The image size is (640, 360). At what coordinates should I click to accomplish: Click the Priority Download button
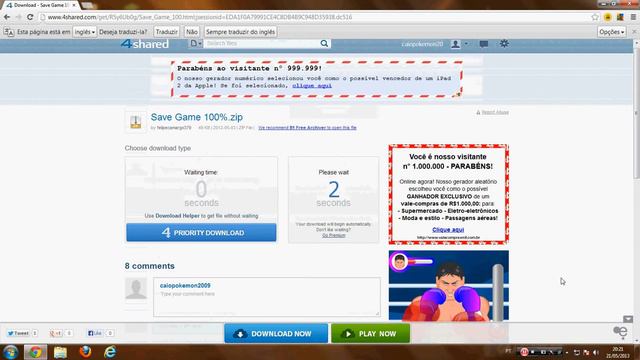coord(201,233)
